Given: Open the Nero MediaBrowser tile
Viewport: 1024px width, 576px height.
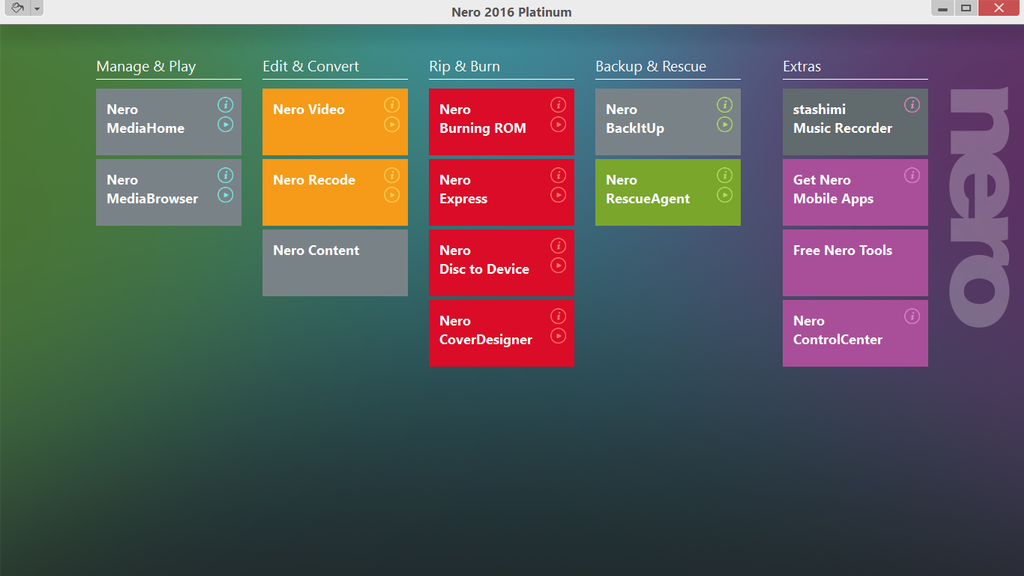Looking at the screenshot, I should pyautogui.click(x=168, y=193).
